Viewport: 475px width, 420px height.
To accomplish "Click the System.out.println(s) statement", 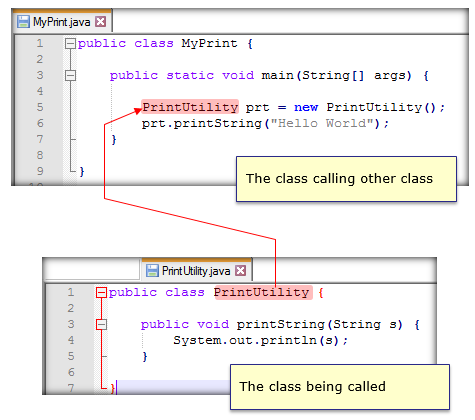I will [x=260, y=340].
